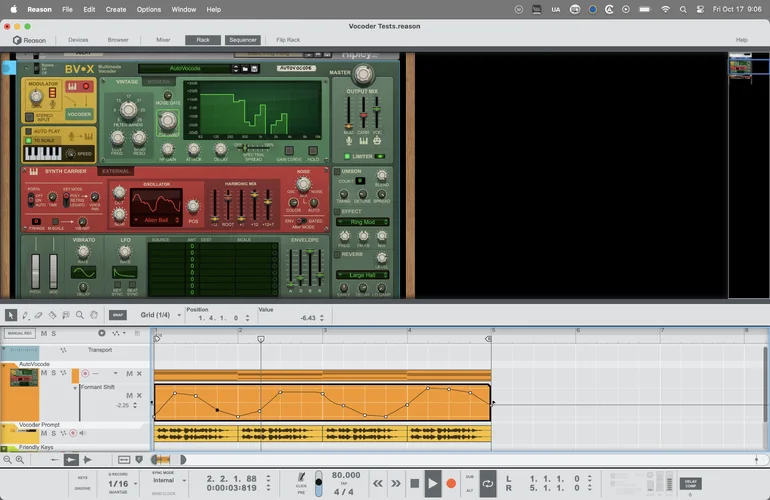Enable the Reverb checkbox on vocoder

click(x=337, y=254)
